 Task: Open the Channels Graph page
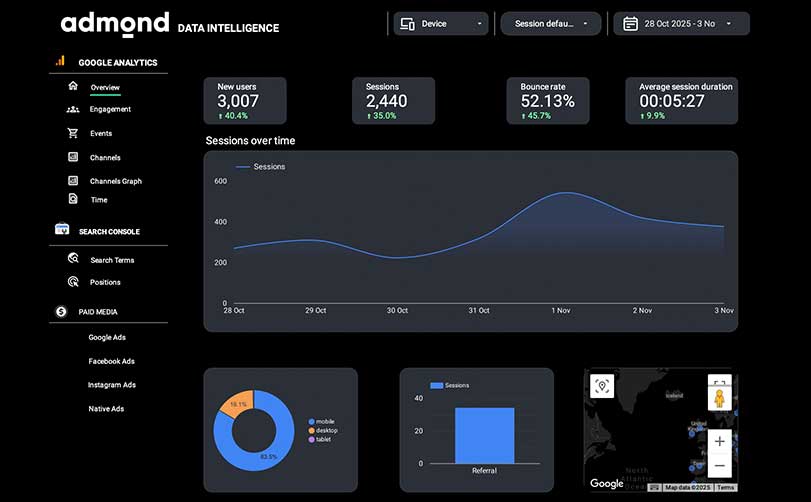[x=115, y=181]
